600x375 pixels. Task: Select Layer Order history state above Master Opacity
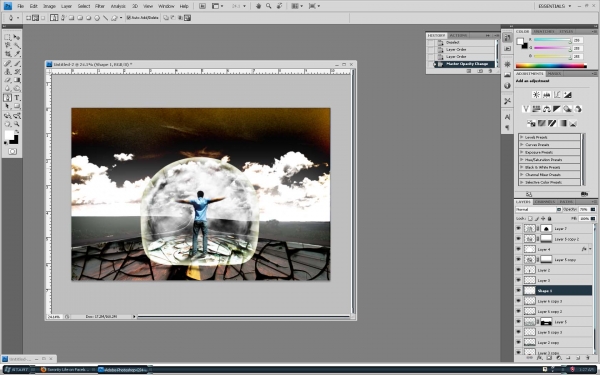point(462,57)
